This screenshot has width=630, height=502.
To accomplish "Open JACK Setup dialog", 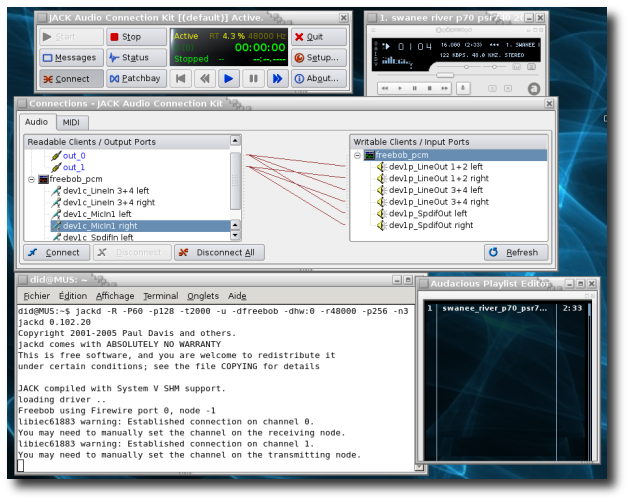I will (x=320, y=58).
